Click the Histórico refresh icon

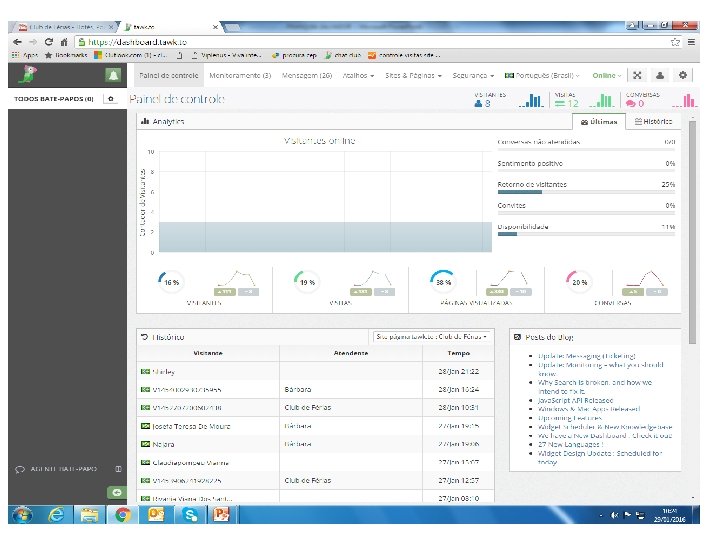coord(145,337)
